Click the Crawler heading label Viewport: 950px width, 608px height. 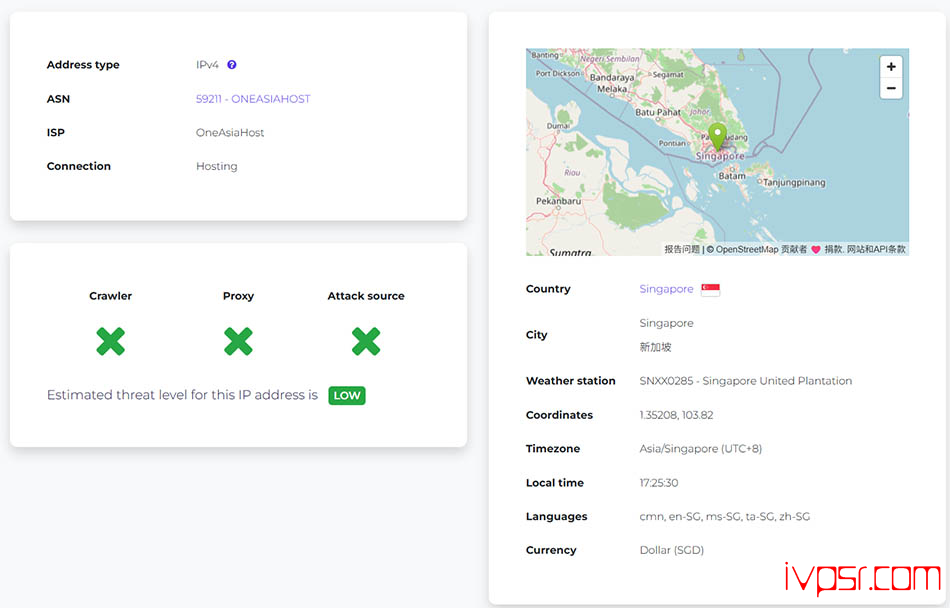(110, 296)
